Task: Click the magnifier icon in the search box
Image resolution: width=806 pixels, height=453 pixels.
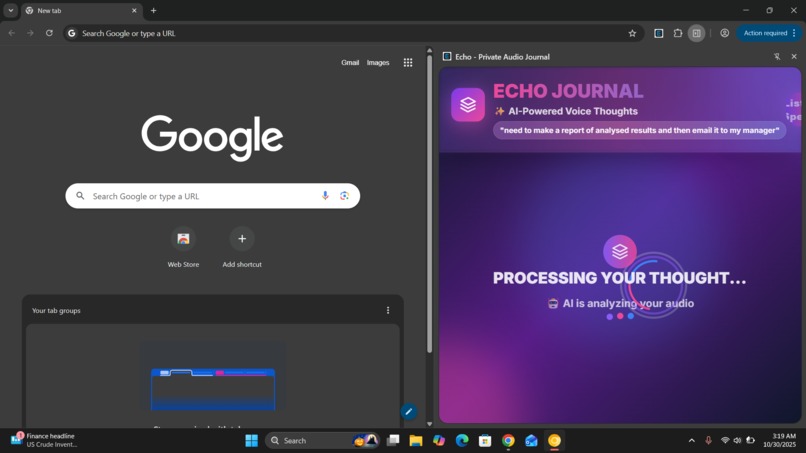Action: coord(80,196)
